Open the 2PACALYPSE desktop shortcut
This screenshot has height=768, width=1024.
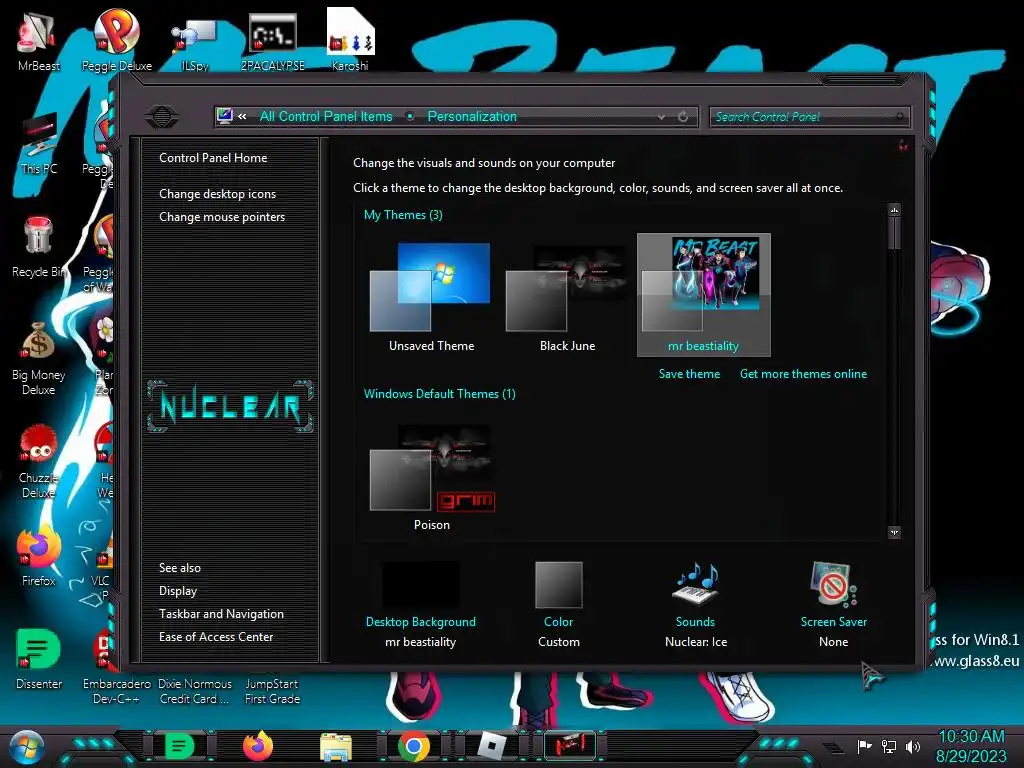click(x=272, y=40)
